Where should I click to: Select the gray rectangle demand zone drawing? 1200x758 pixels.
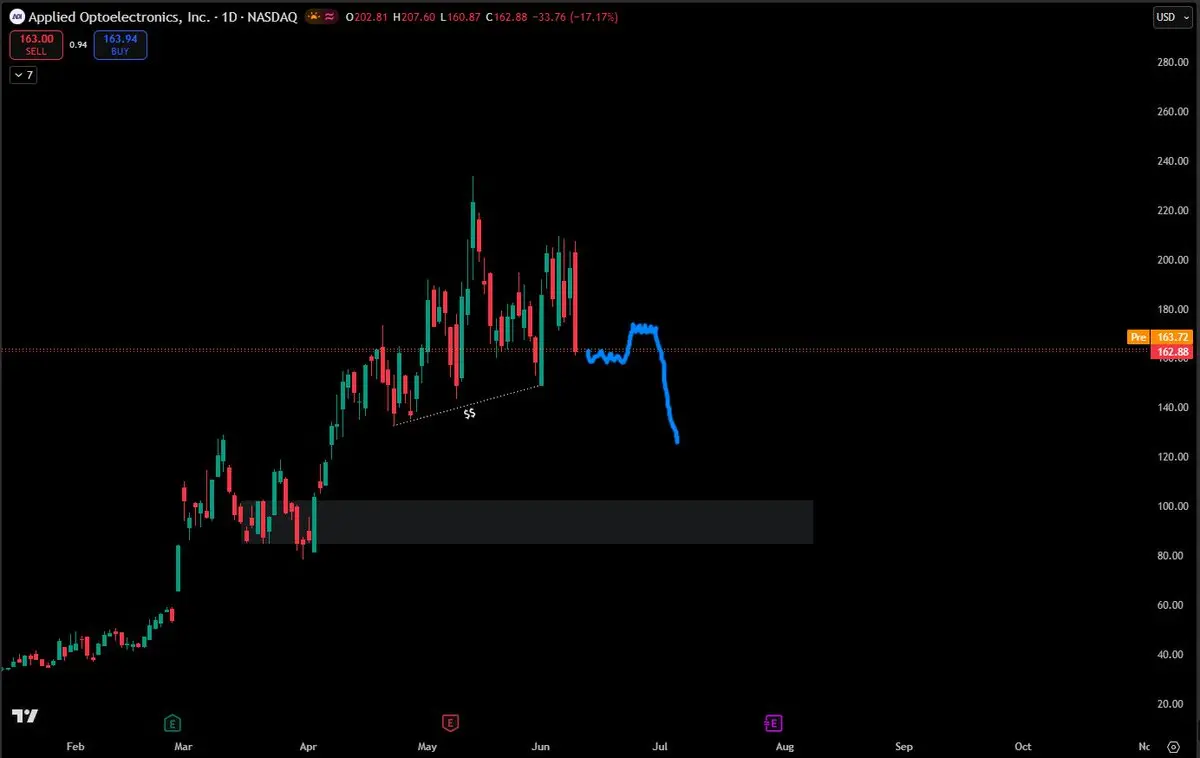tap(528, 522)
